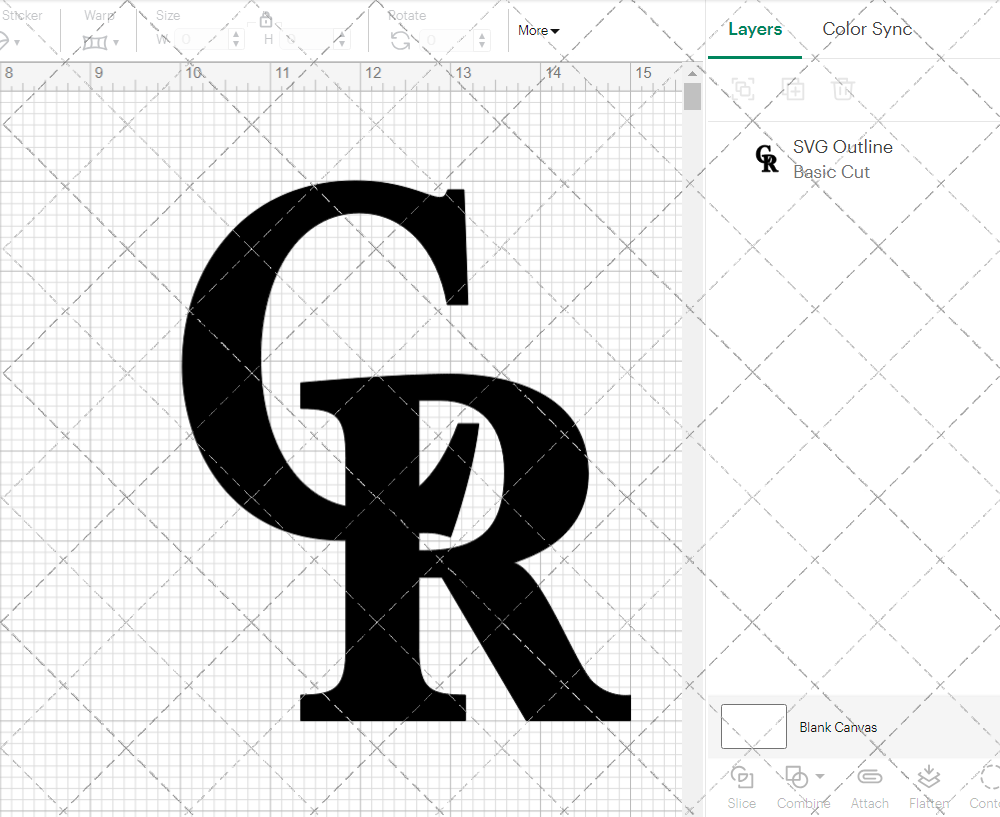
Task: Expand the Combine dropdown arrow
Action: pos(820,776)
